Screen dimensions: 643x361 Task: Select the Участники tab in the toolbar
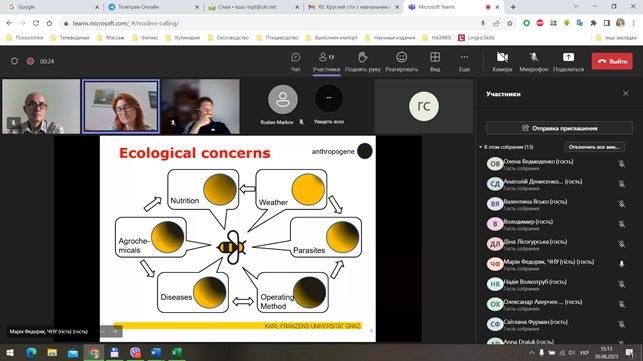(x=326, y=62)
